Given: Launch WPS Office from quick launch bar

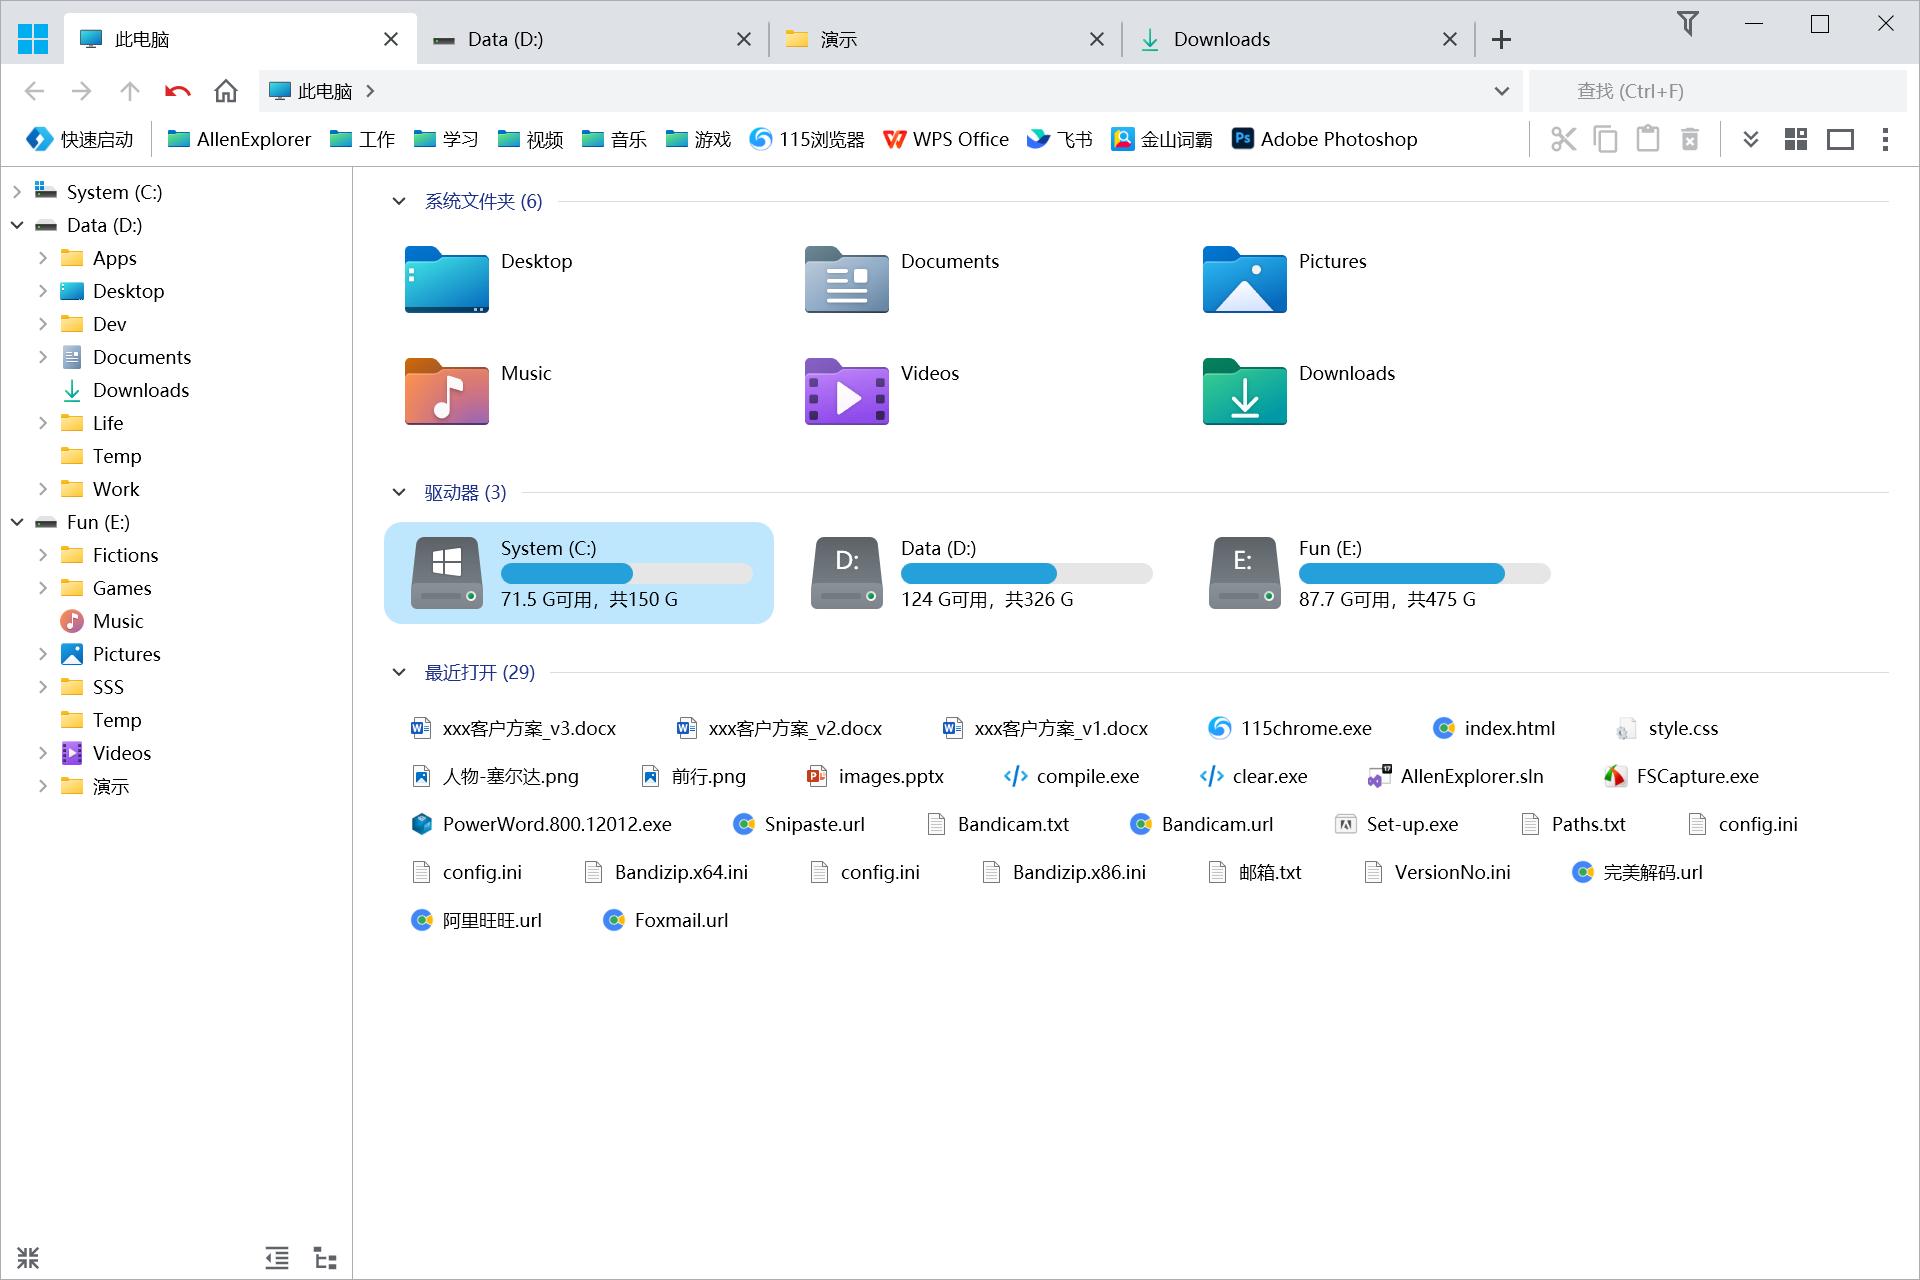Looking at the screenshot, I should 945,139.
